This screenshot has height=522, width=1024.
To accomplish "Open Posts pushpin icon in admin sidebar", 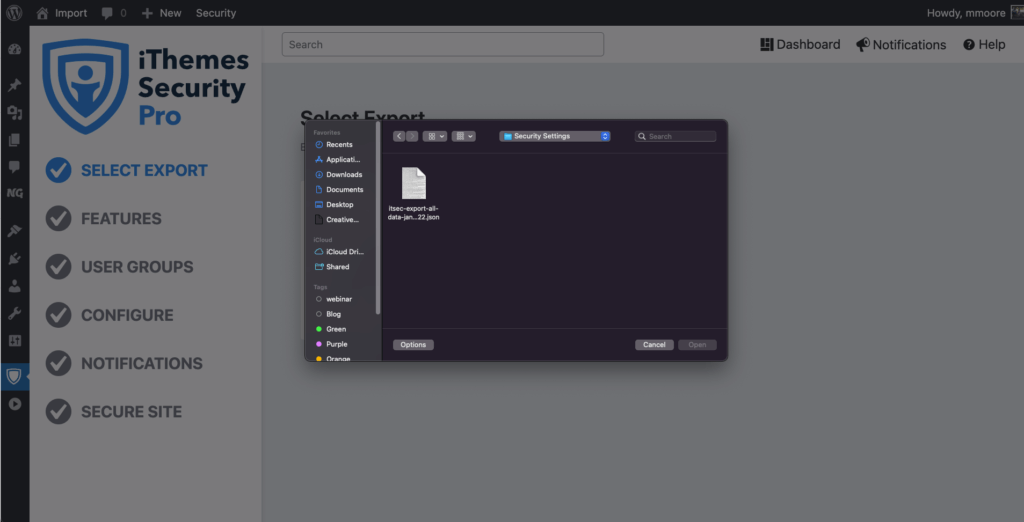I will (14, 86).
